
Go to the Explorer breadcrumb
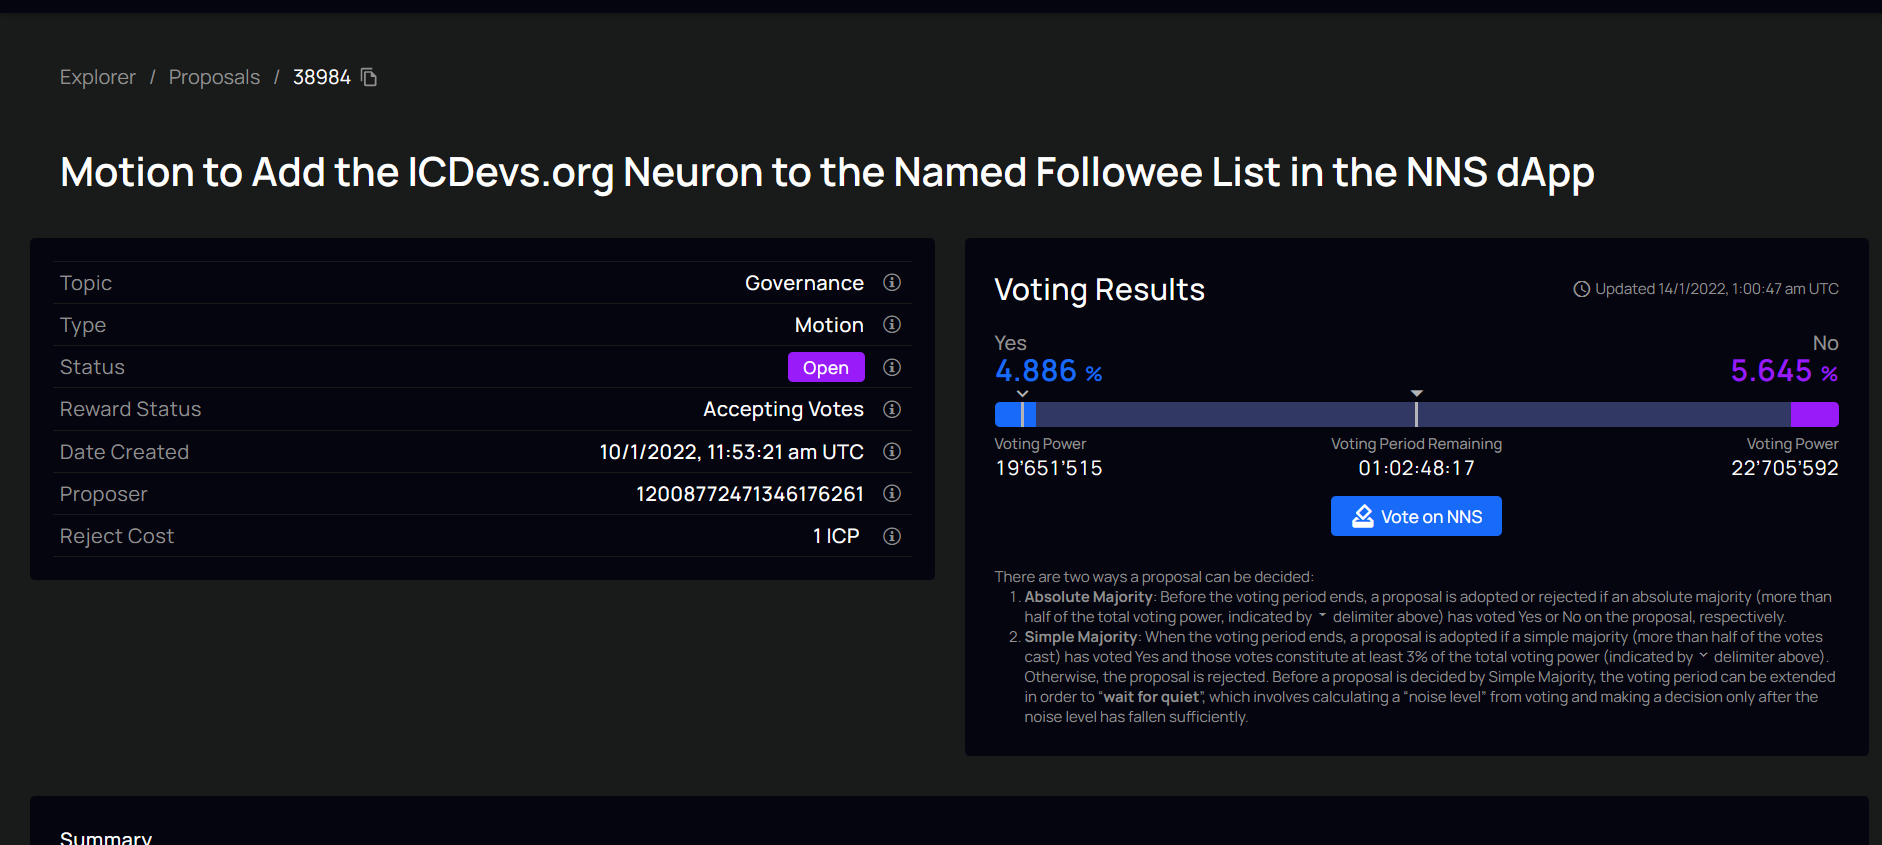tap(98, 77)
